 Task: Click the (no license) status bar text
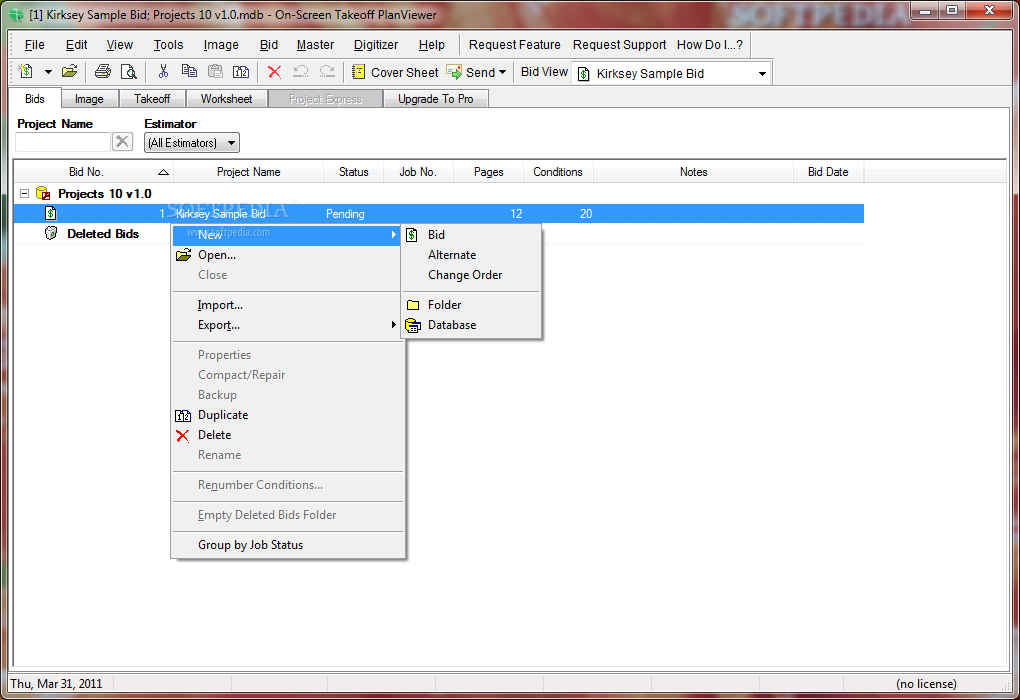pos(926,684)
